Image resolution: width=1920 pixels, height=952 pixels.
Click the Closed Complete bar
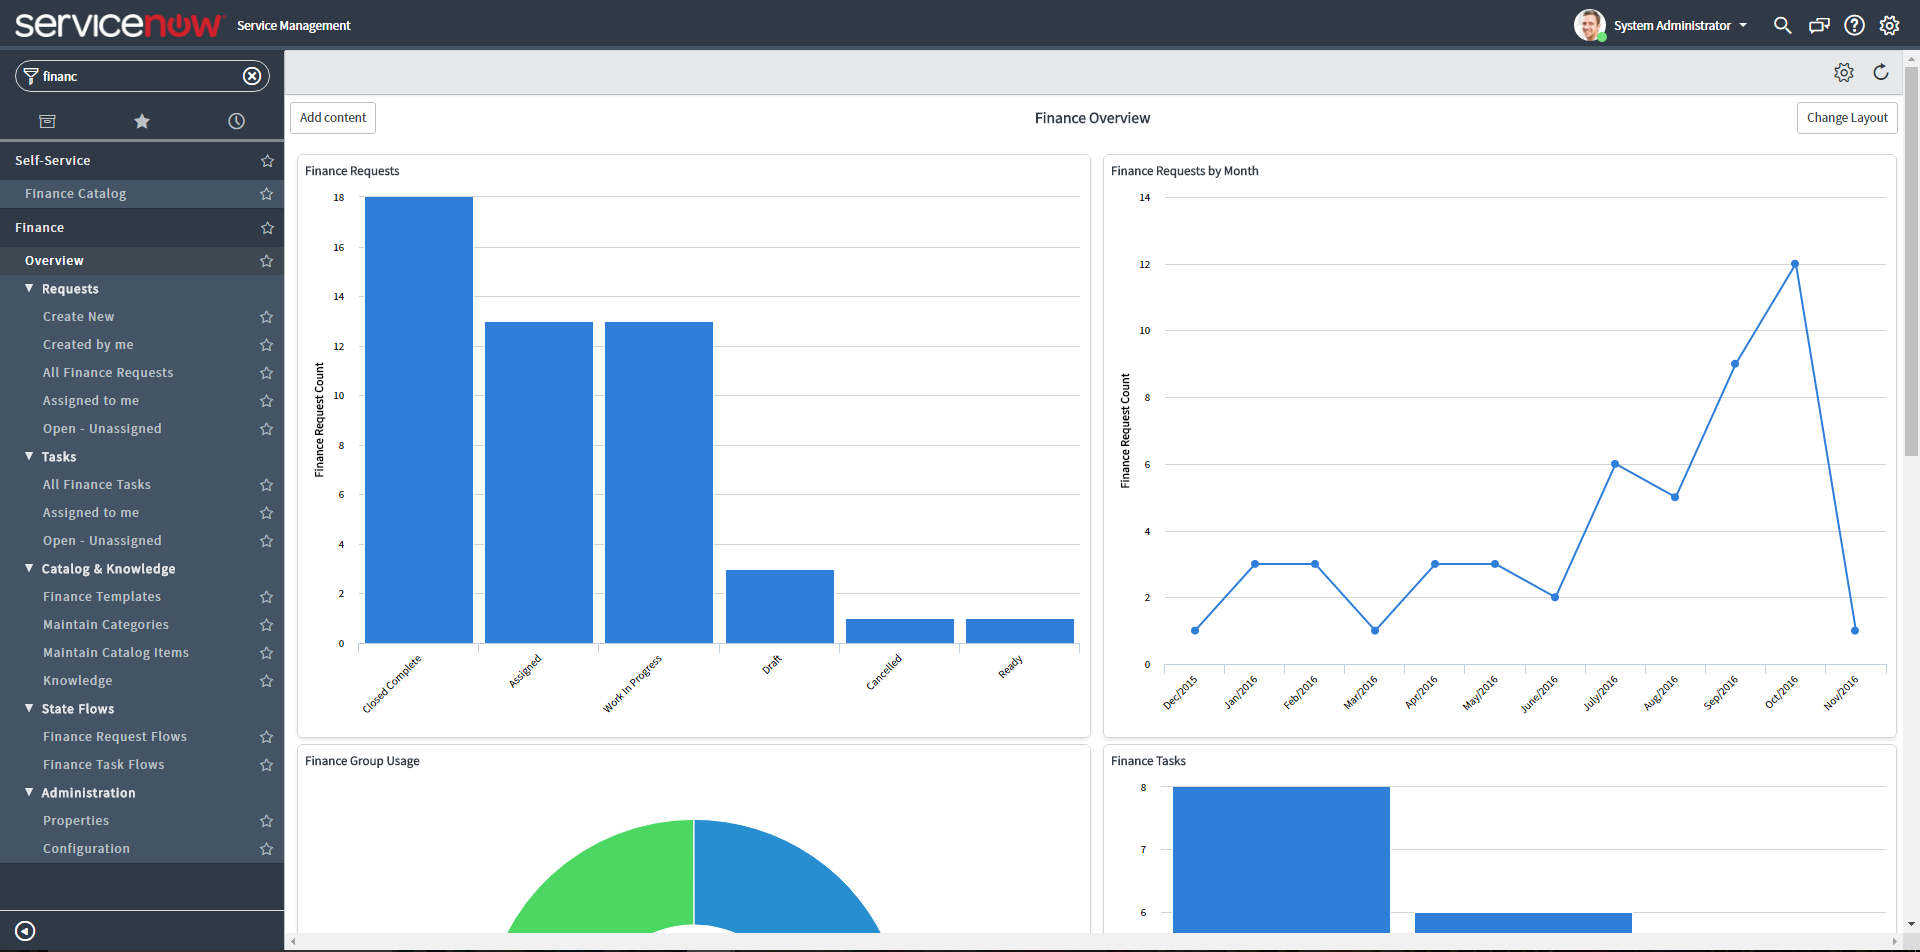pos(419,420)
